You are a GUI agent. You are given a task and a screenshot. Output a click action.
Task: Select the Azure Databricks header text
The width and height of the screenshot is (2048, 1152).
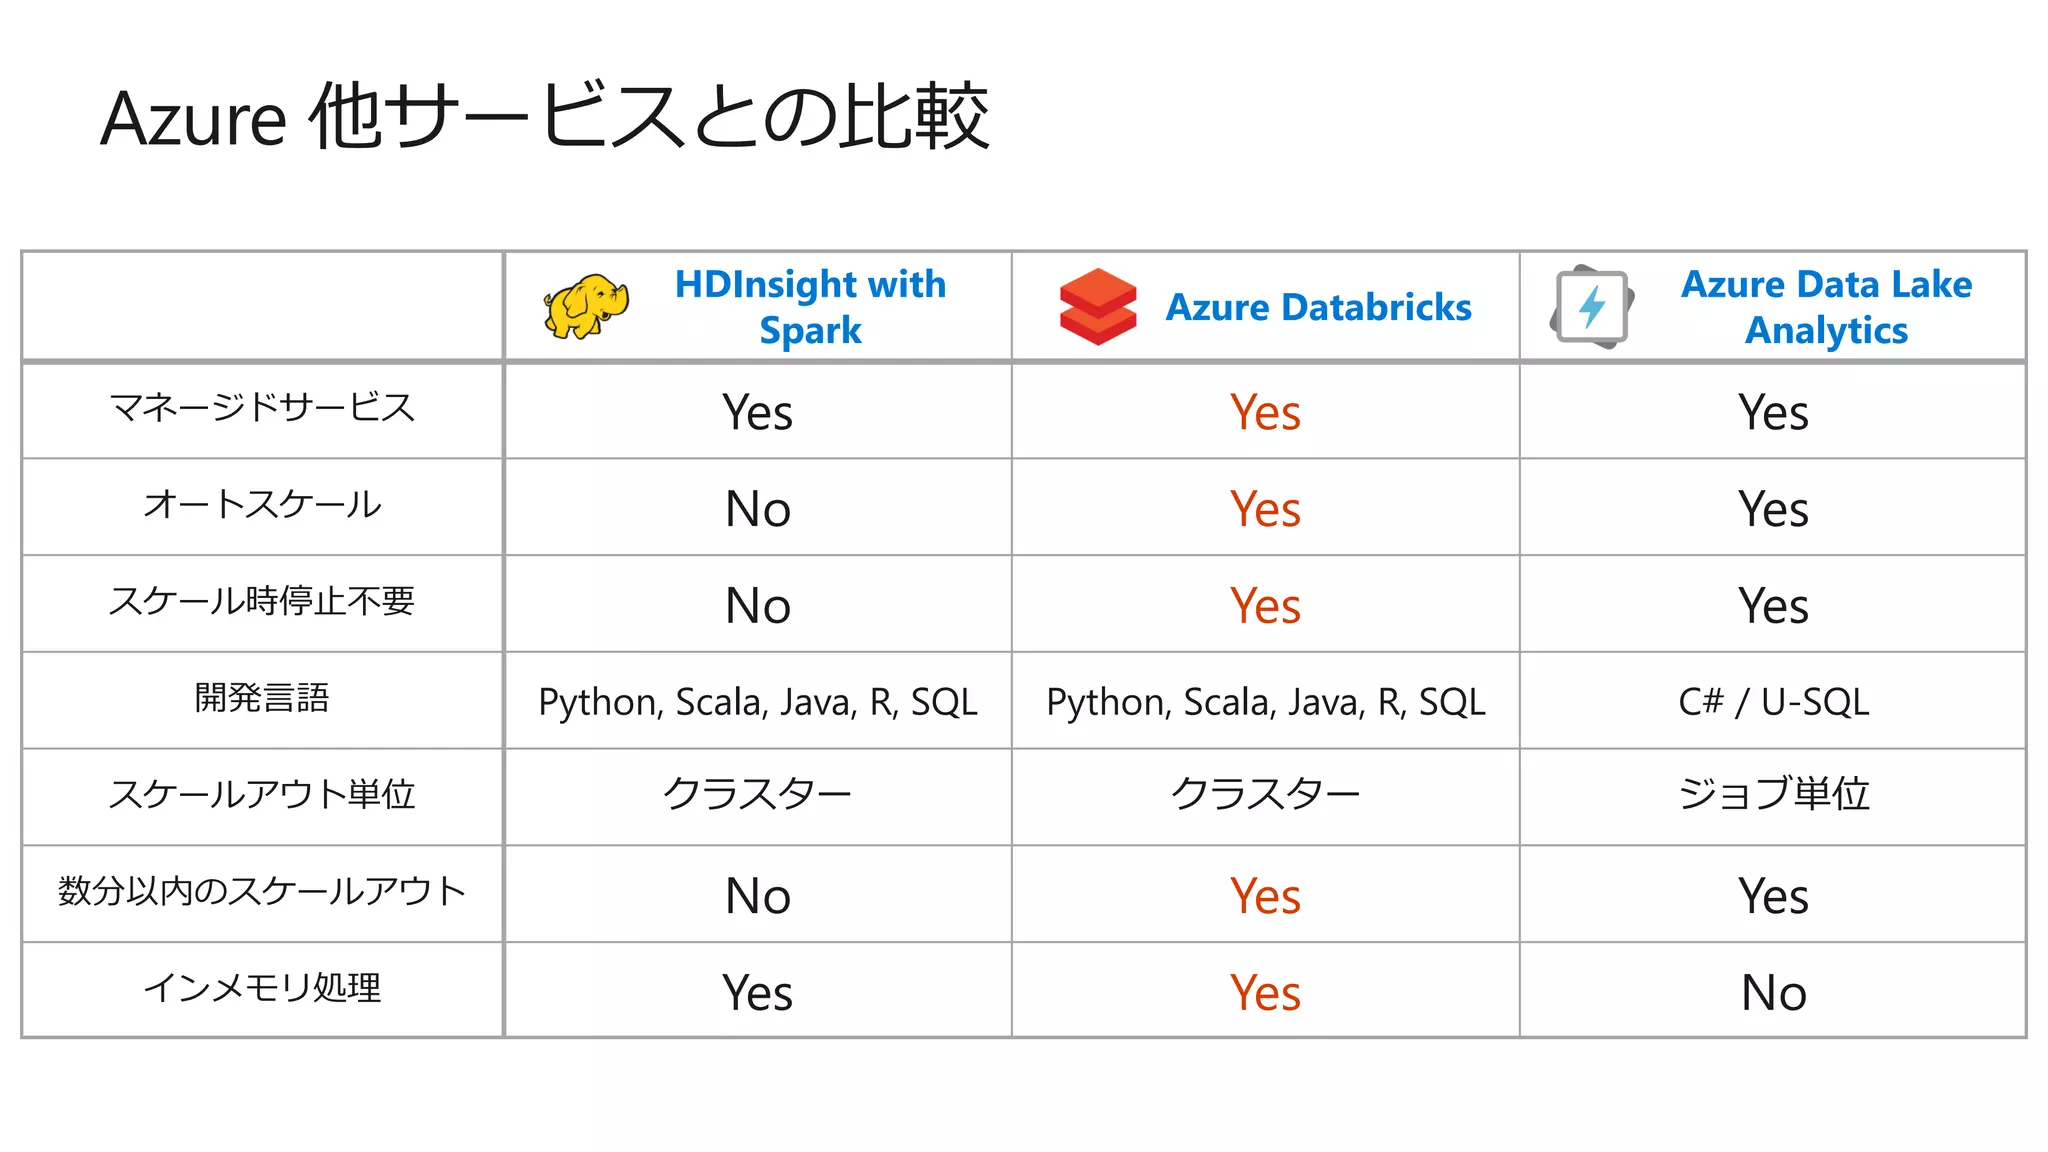[1318, 307]
